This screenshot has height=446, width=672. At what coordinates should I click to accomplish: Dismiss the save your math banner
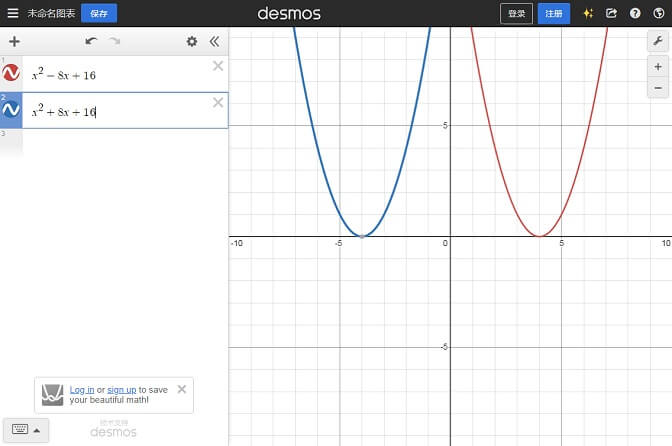pos(182,389)
